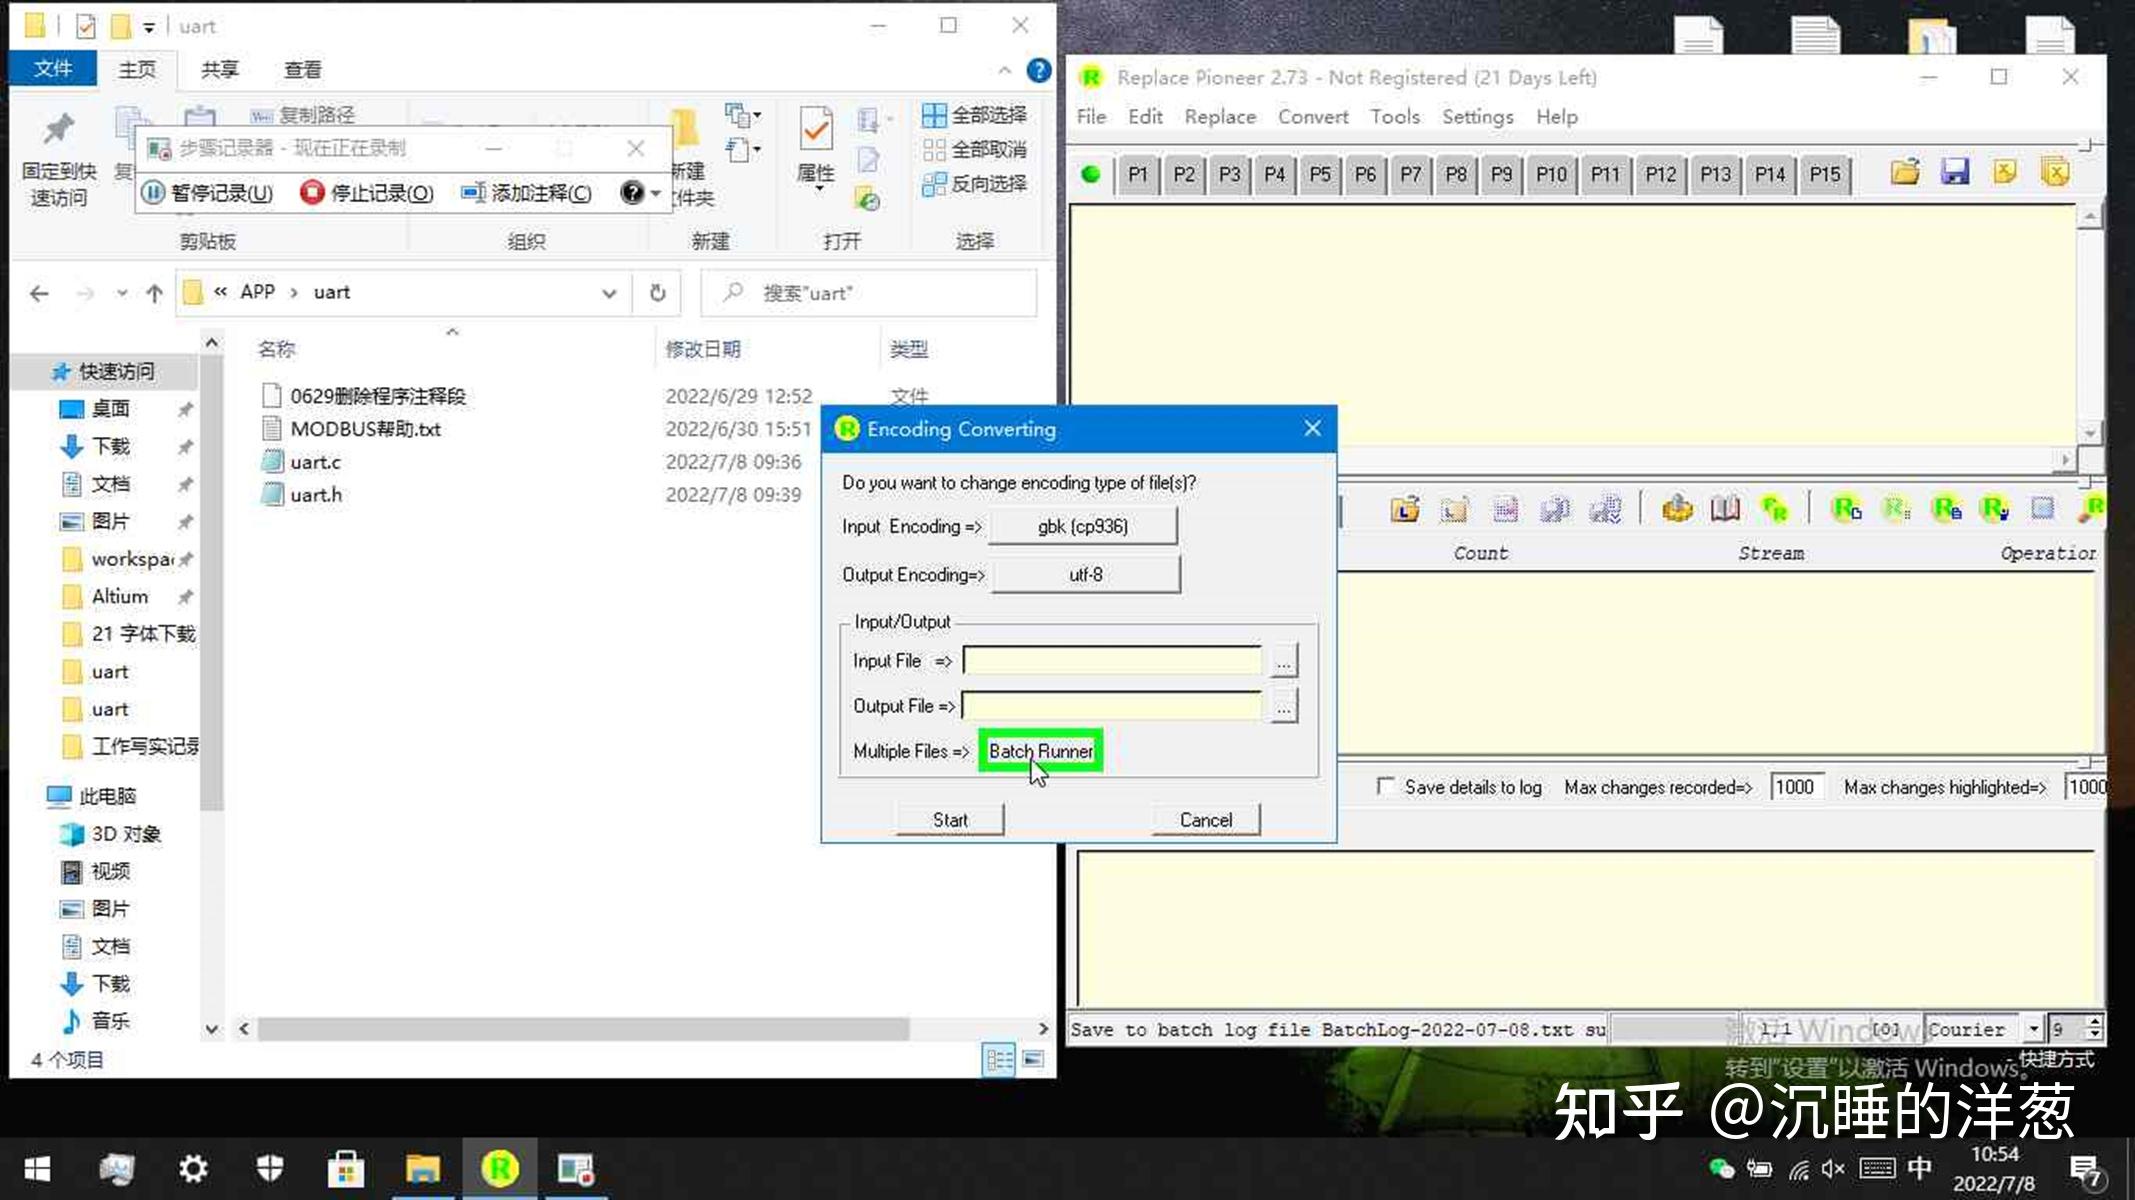Open a file using the folder icon in Replace Pioneer

1904,171
